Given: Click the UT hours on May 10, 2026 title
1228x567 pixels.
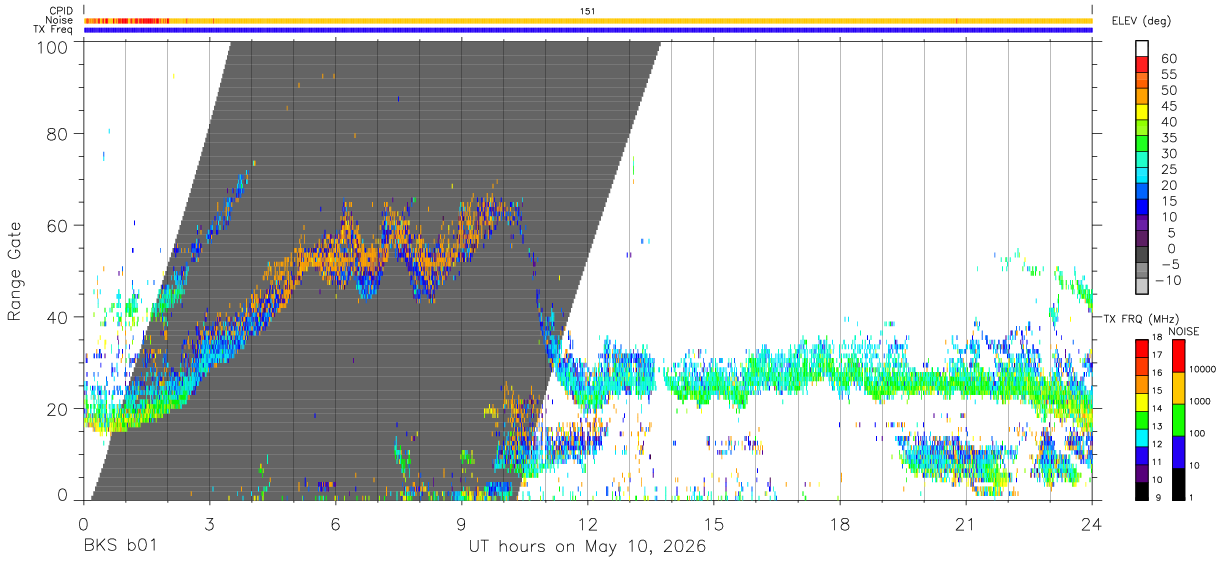Looking at the screenshot, I should pyautogui.click(x=588, y=547).
